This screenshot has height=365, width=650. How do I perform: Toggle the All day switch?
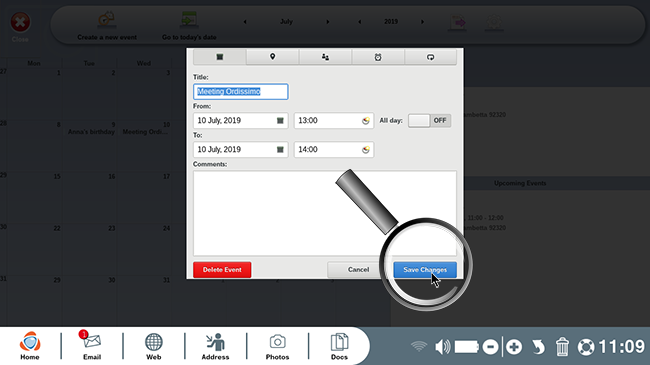pyautogui.click(x=429, y=121)
